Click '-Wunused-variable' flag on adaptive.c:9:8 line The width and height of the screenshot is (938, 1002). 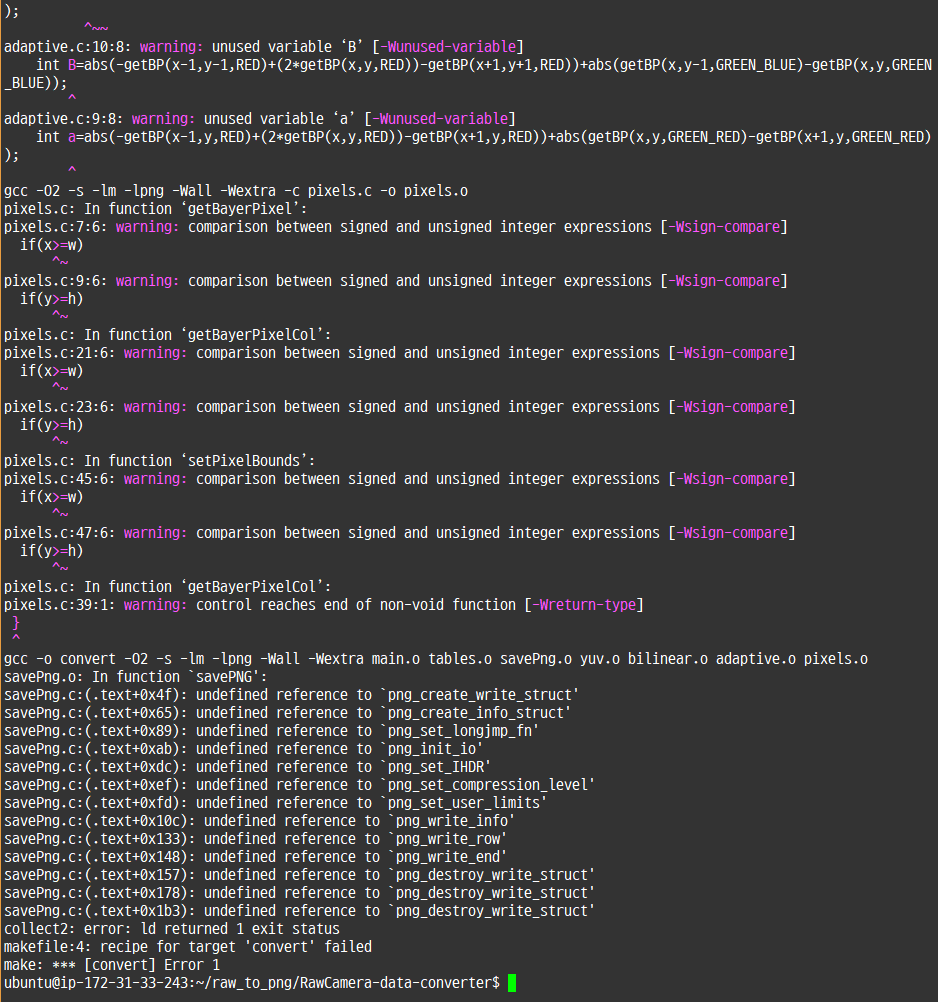pos(440,119)
